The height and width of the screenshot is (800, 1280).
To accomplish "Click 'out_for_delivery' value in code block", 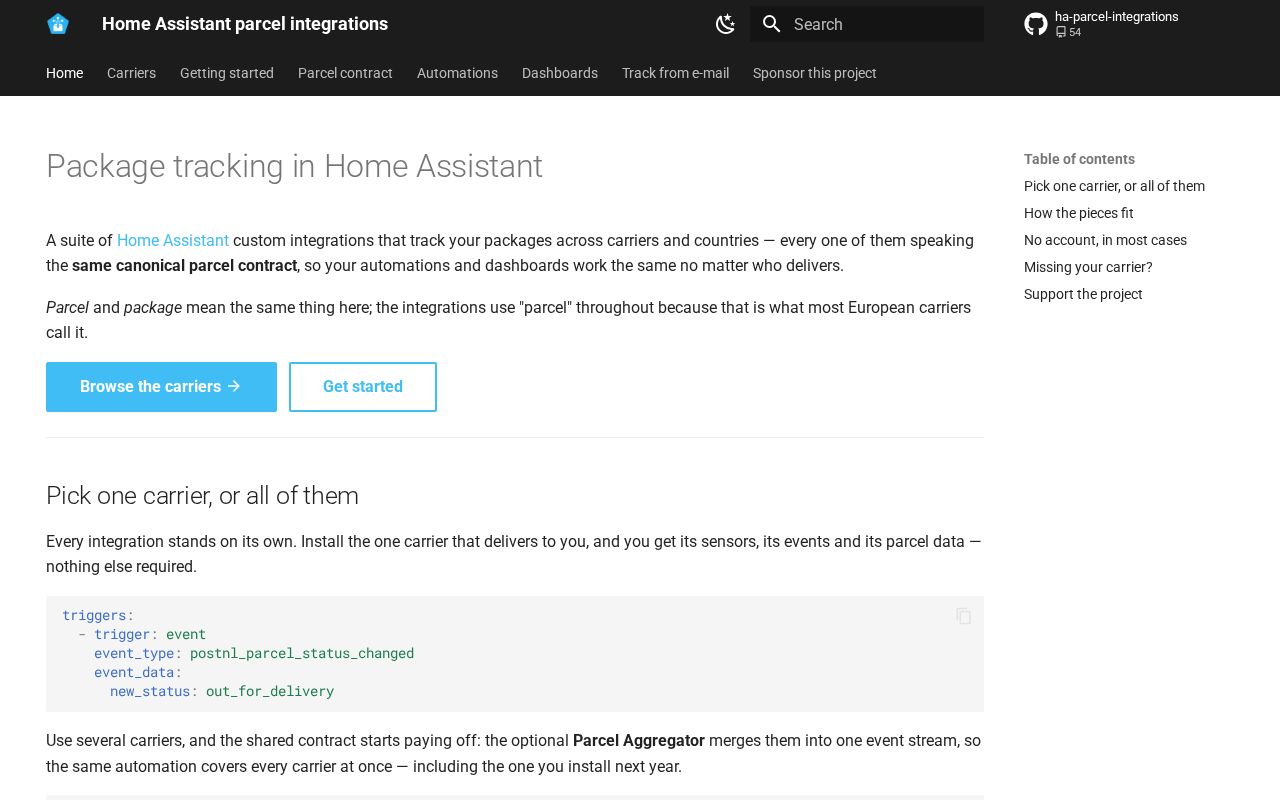I will click(270, 691).
